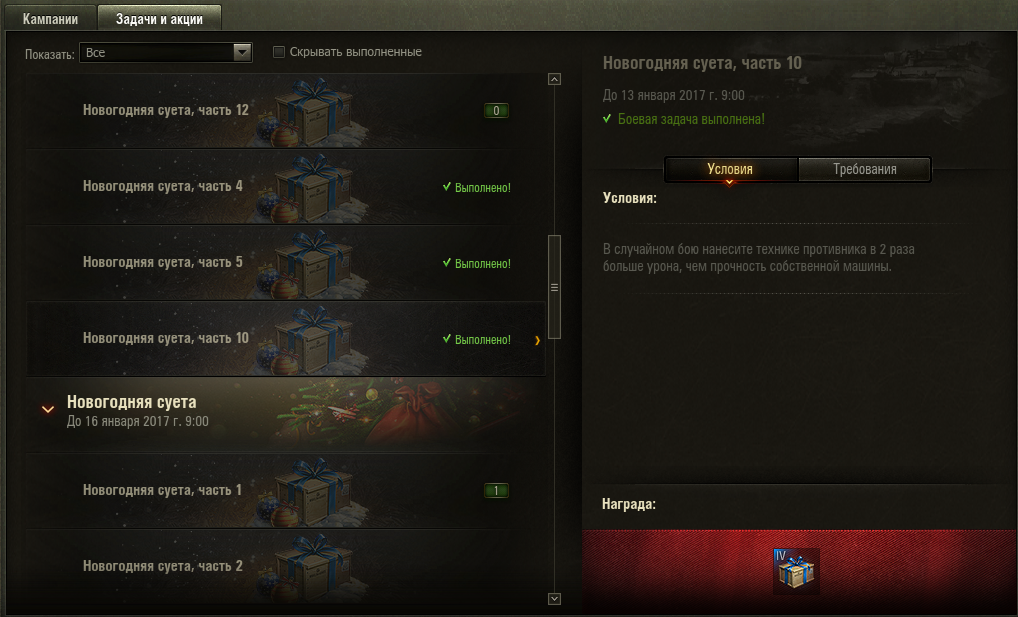This screenshot has height=617, width=1018.
Task: Open the Показать filter dropdown
Action: click(166, 53)
